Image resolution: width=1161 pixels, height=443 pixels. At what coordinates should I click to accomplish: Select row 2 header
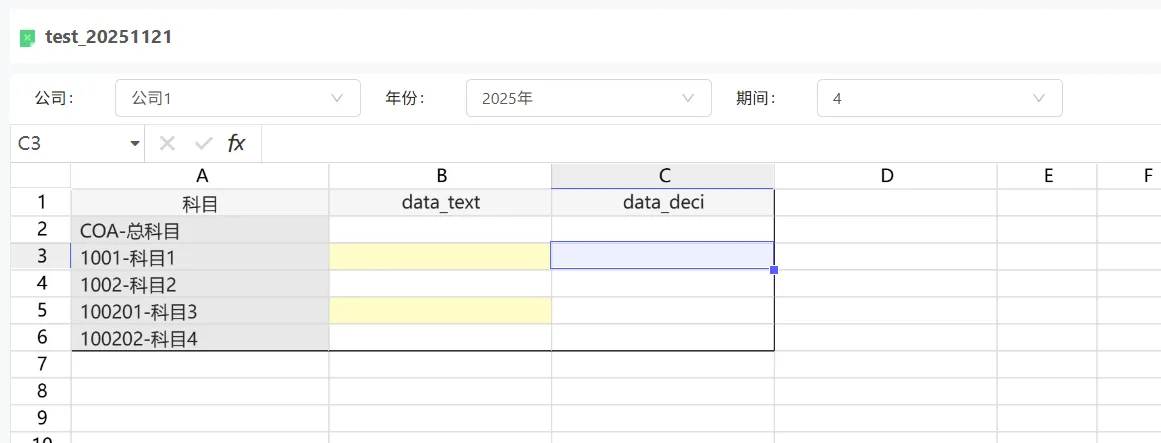(x=41, y=230)
